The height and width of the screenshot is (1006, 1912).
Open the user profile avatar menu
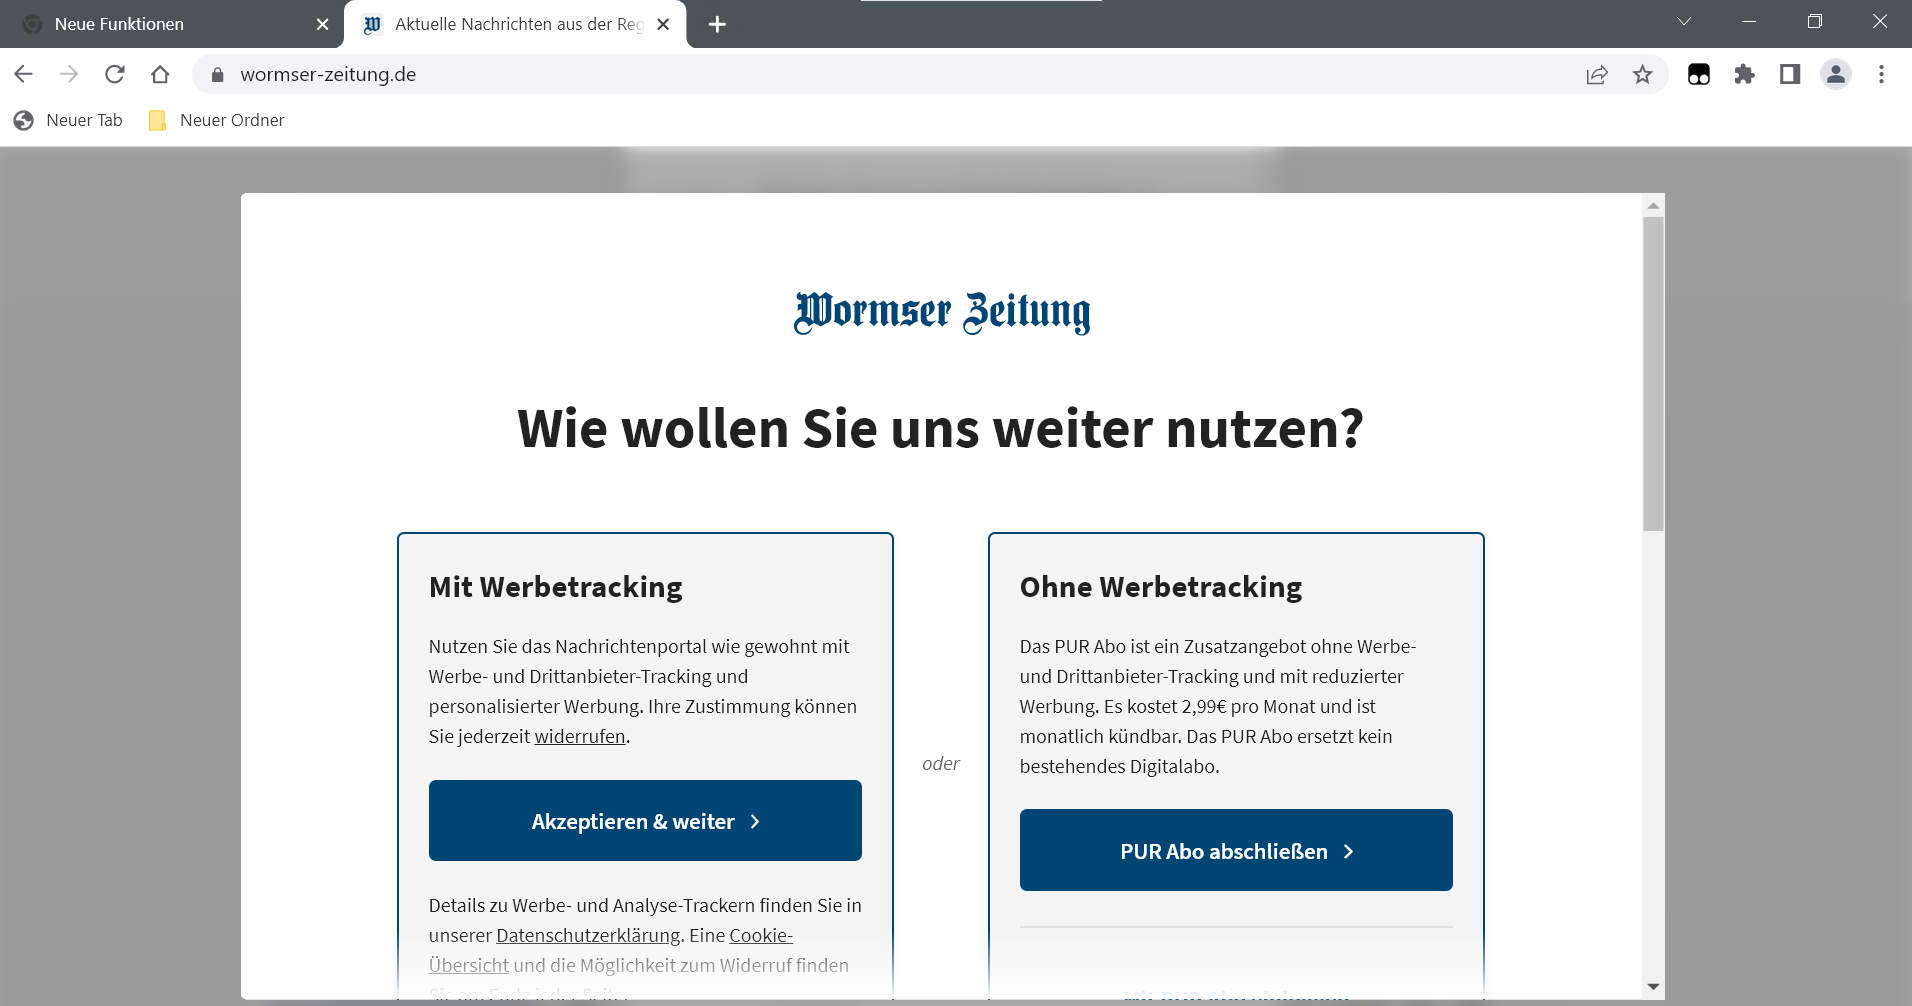[x=1836, y=74]
